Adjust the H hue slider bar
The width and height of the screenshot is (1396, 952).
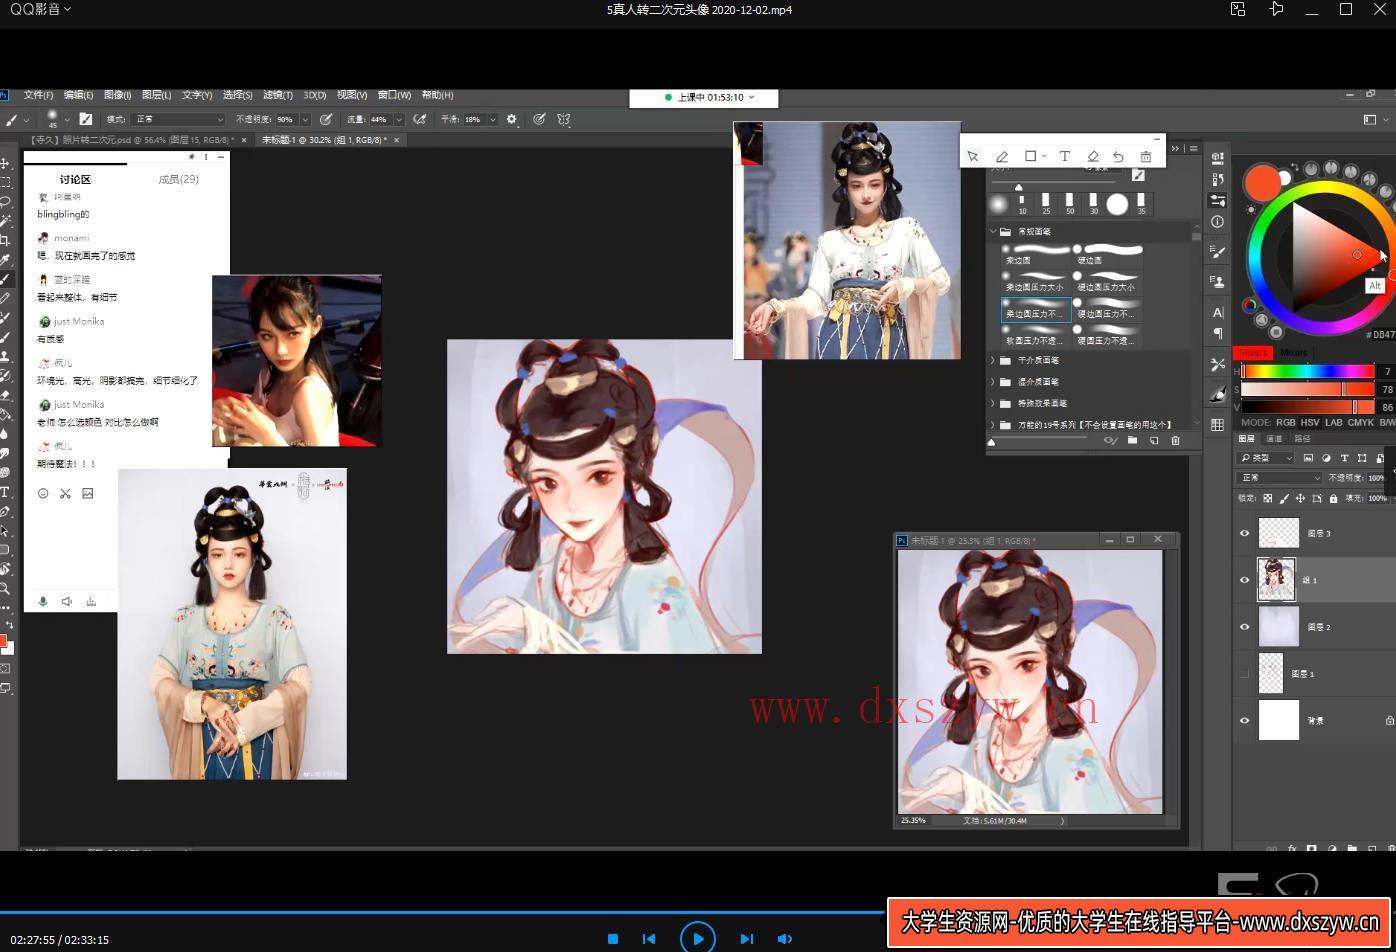[x=1308, y=372]
